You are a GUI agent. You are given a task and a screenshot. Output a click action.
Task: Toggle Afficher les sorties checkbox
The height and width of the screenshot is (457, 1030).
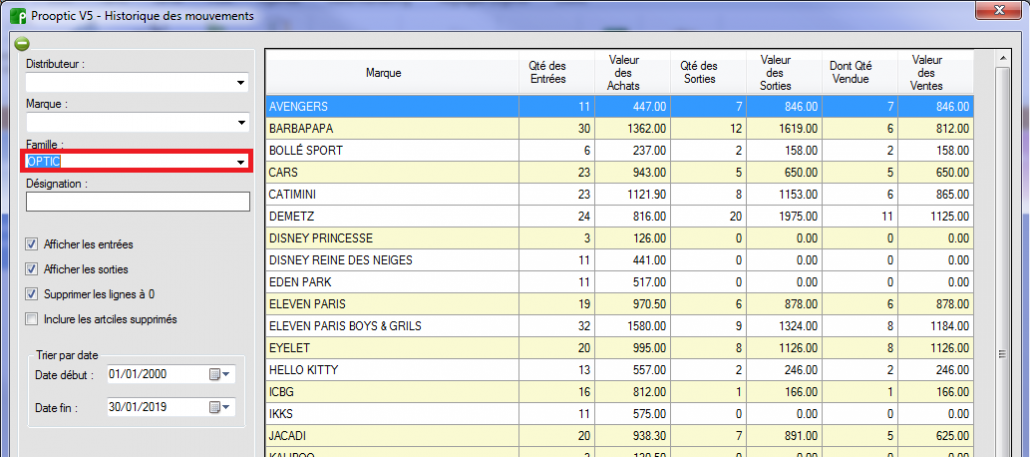[31, 269]
